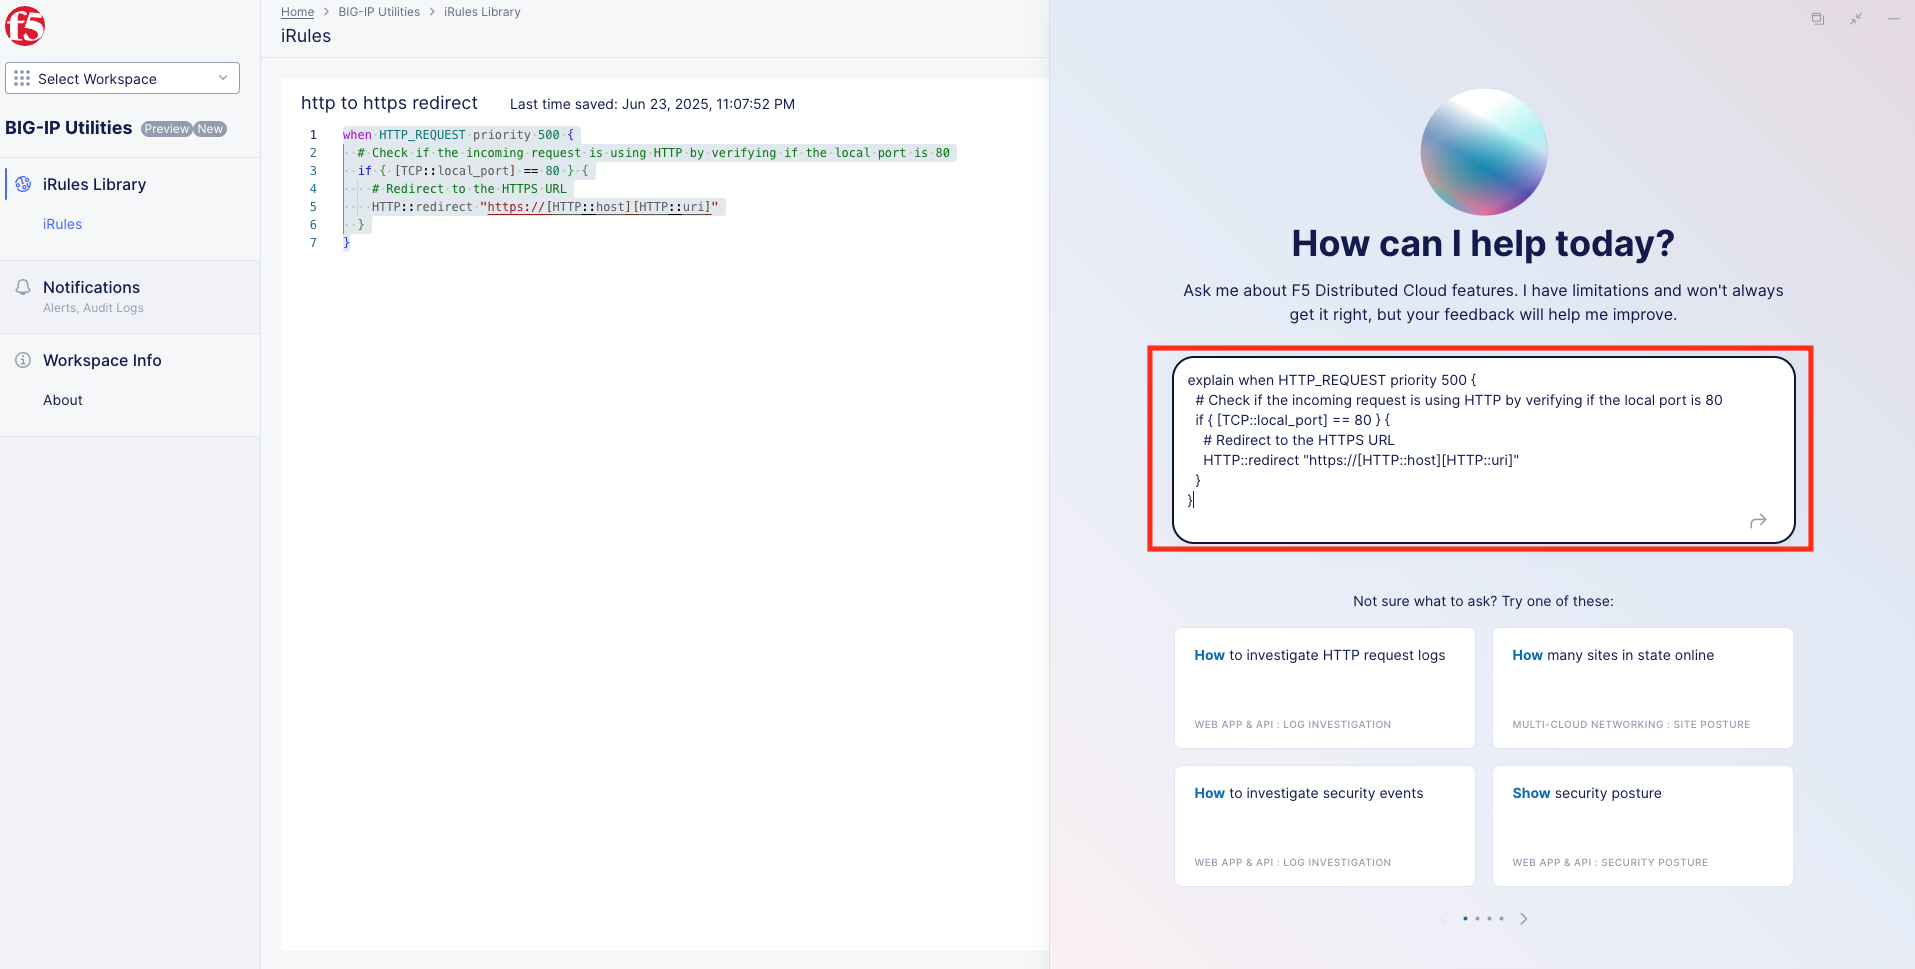Viewport: 1915px width, 969px height.
Task: Click the Preview badge
Action: 166,129
